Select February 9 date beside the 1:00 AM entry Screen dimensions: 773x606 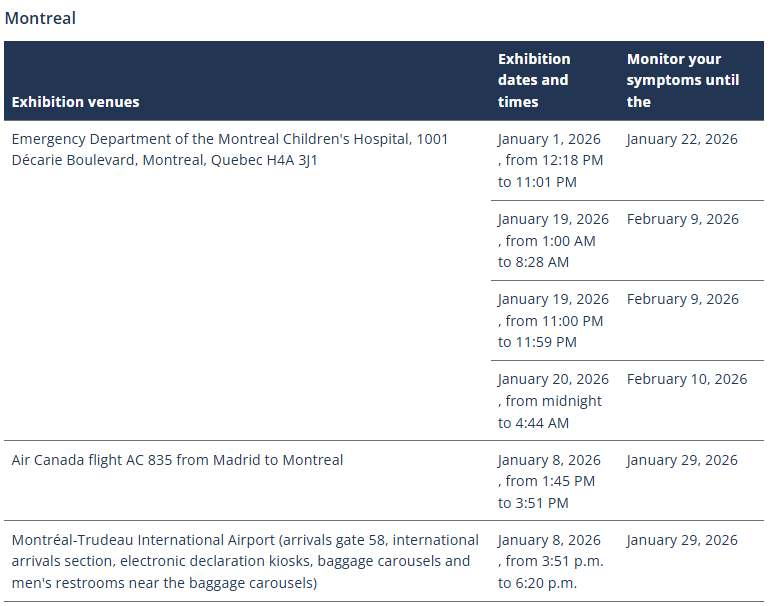(x=683, y=219)
